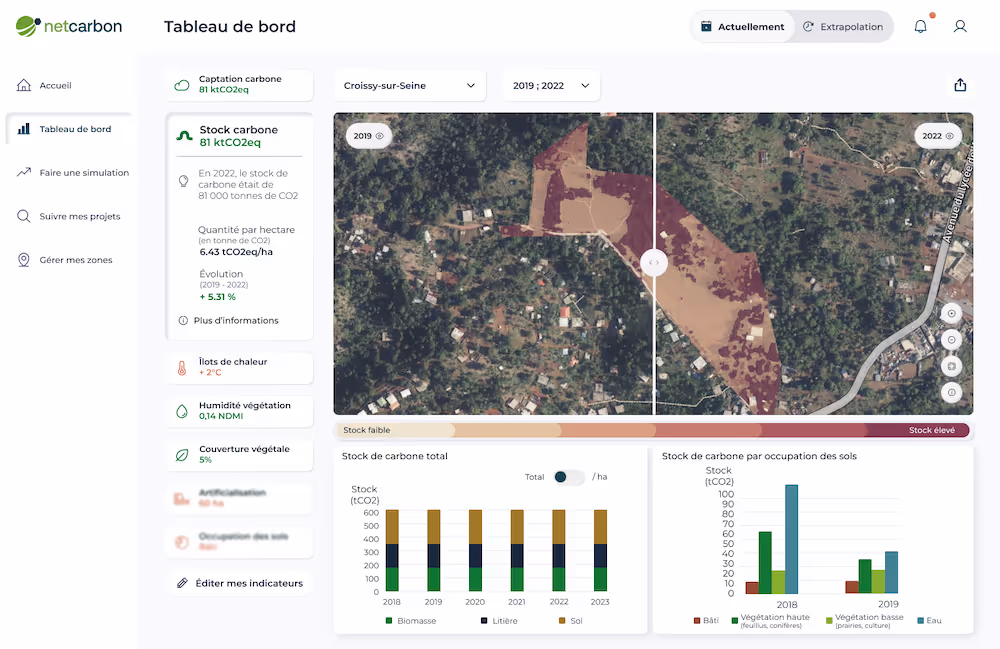Toggle the Total / ha switch
Image resolution: width=1000 pixels, height=649 pixels.
[x=568, y=477]
